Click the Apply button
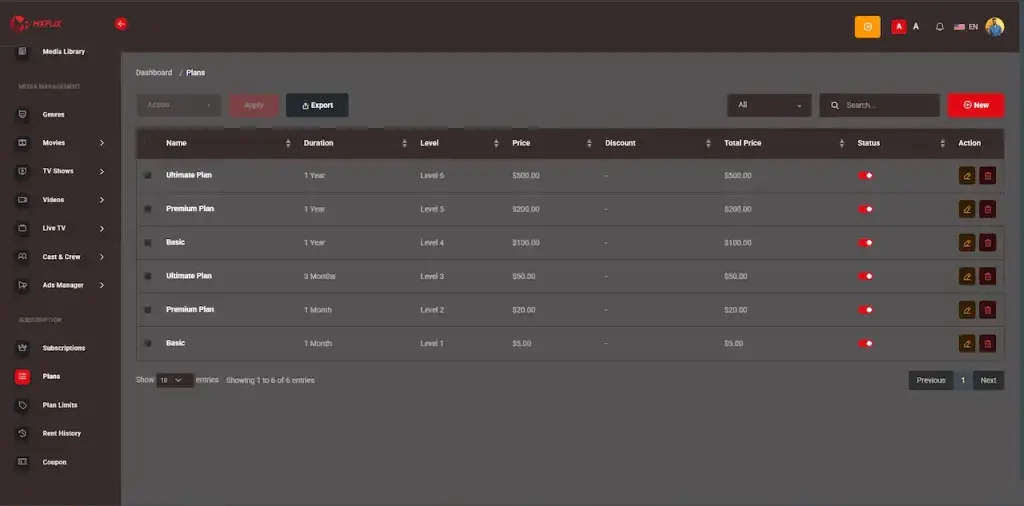This screenshot has height=506, width=1024. click(253, 105)
